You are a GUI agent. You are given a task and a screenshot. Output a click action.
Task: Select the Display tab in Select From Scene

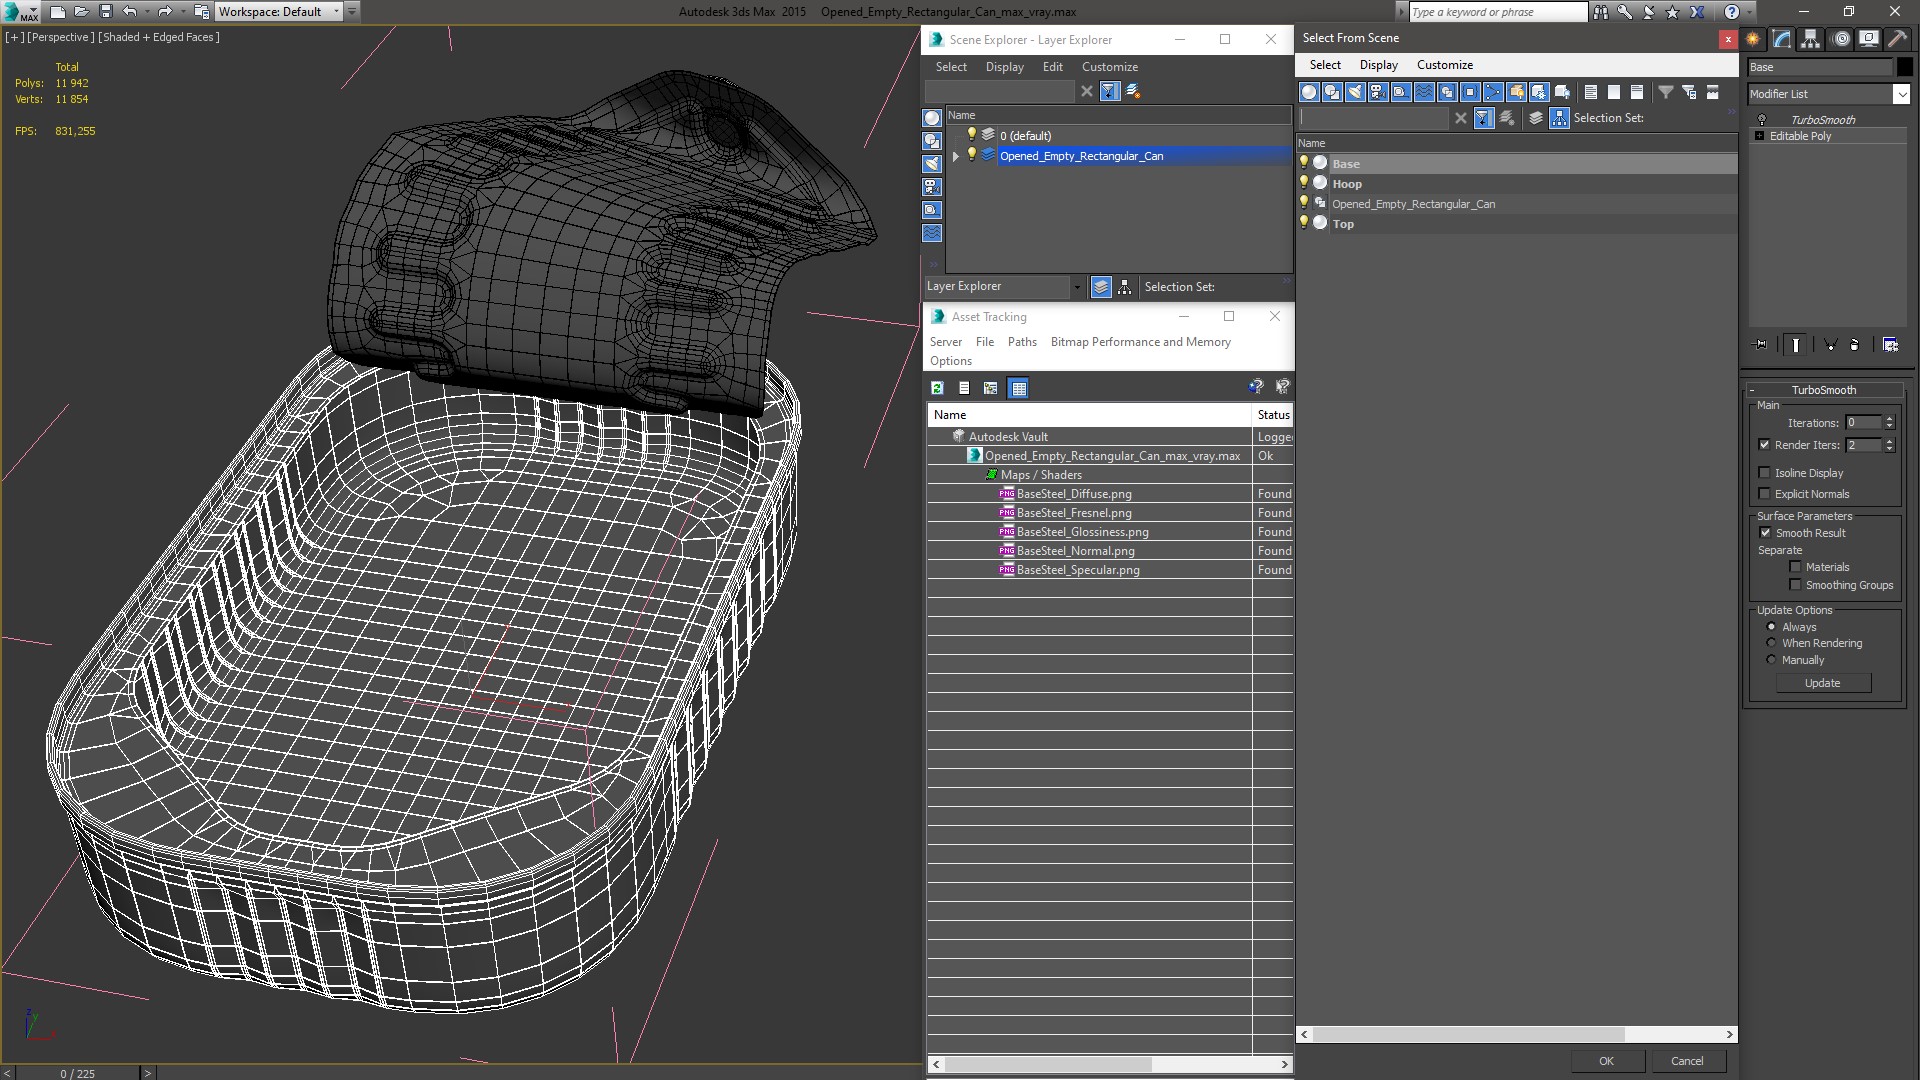(1377, 65)
